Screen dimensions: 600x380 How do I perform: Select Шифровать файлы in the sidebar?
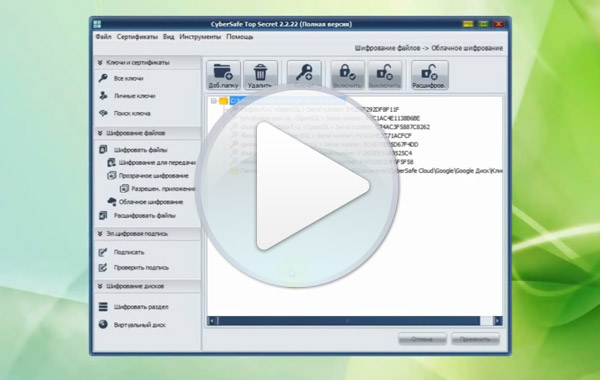click(x=133, y=150)
